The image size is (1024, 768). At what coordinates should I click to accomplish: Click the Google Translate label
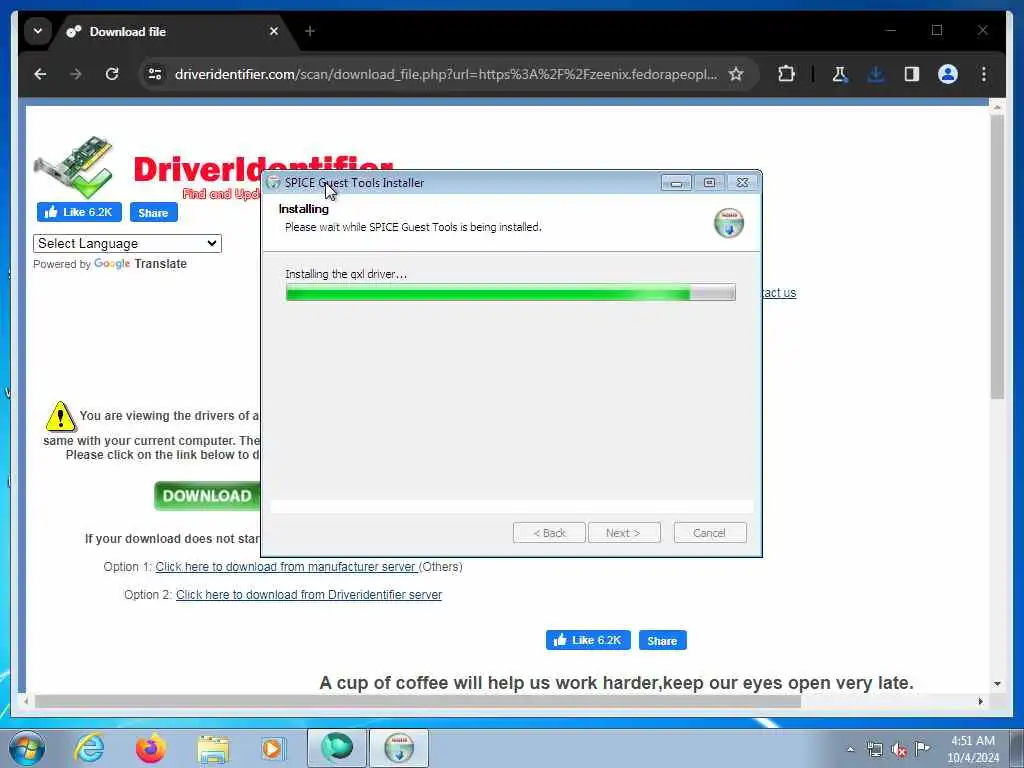coord(140,264)
